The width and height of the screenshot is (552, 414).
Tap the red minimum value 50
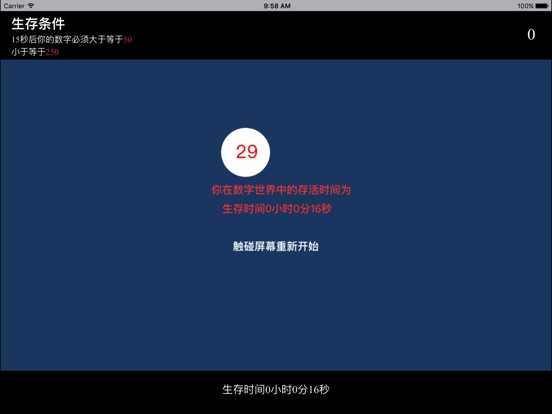[128, 39]
